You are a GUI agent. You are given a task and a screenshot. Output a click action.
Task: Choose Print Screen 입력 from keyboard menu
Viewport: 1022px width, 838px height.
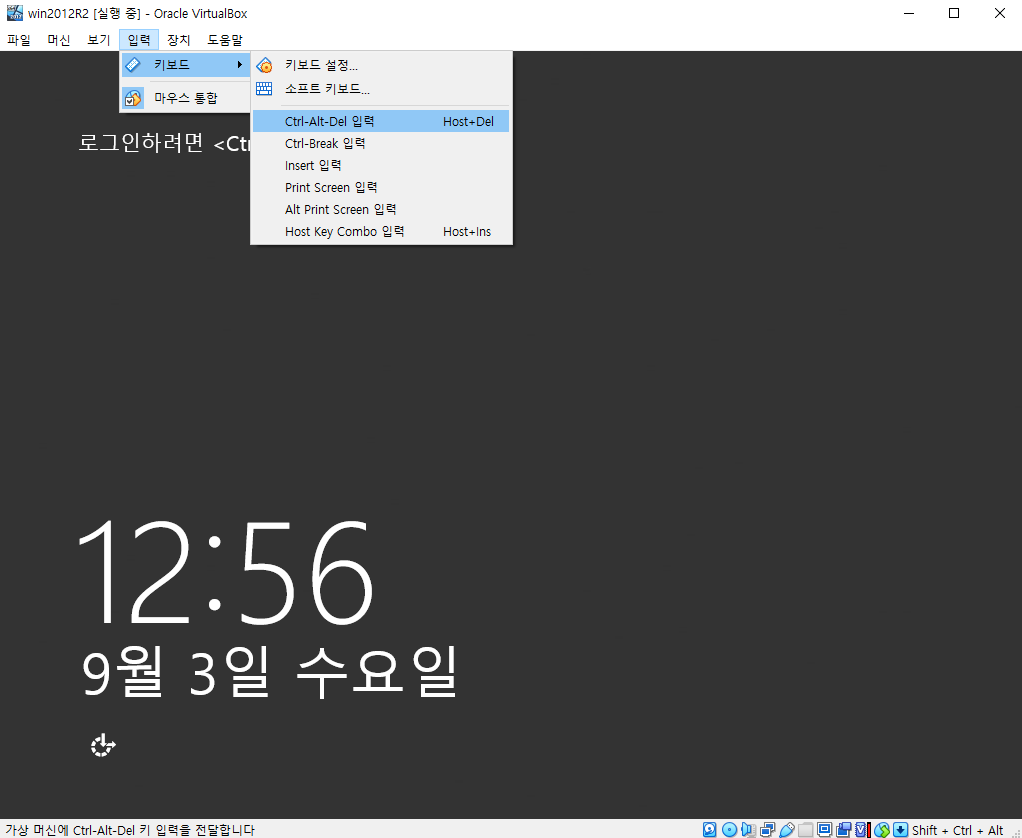tap(331, 187)
